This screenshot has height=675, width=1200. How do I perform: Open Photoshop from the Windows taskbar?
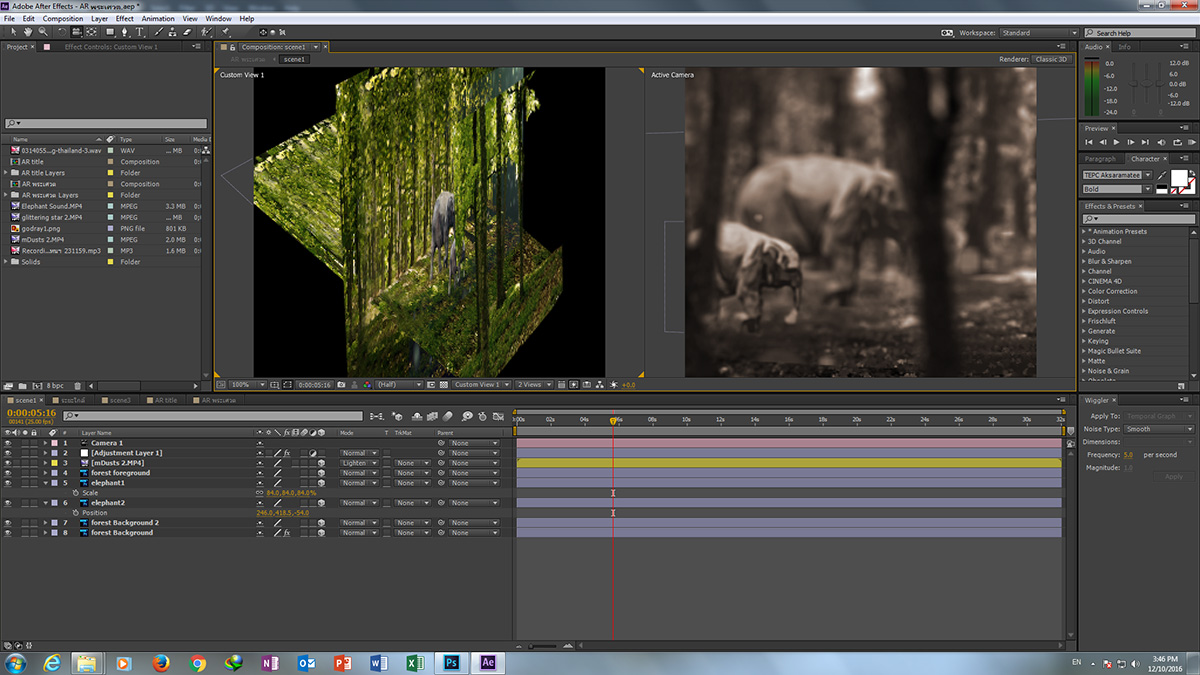pyautogui.click(x=451, y=662)
